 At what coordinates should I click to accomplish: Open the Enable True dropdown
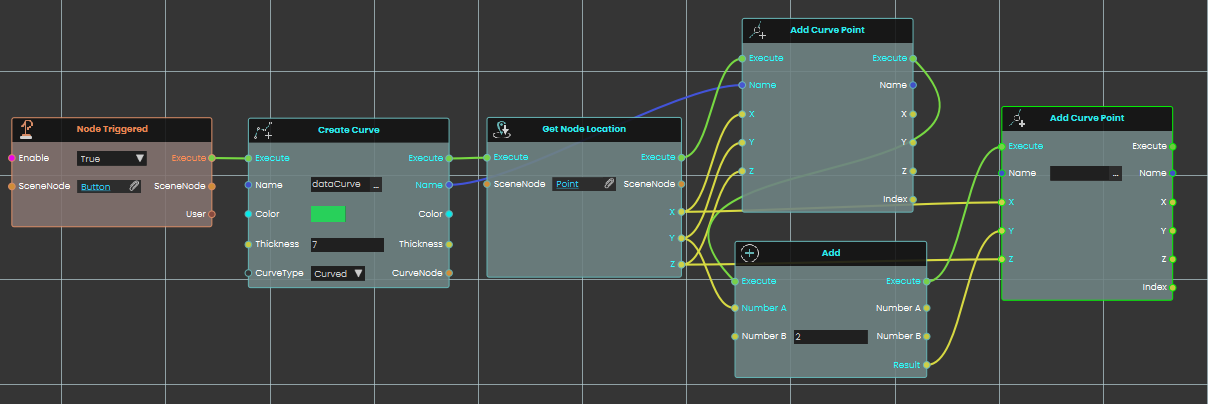[x=111, y=158]
